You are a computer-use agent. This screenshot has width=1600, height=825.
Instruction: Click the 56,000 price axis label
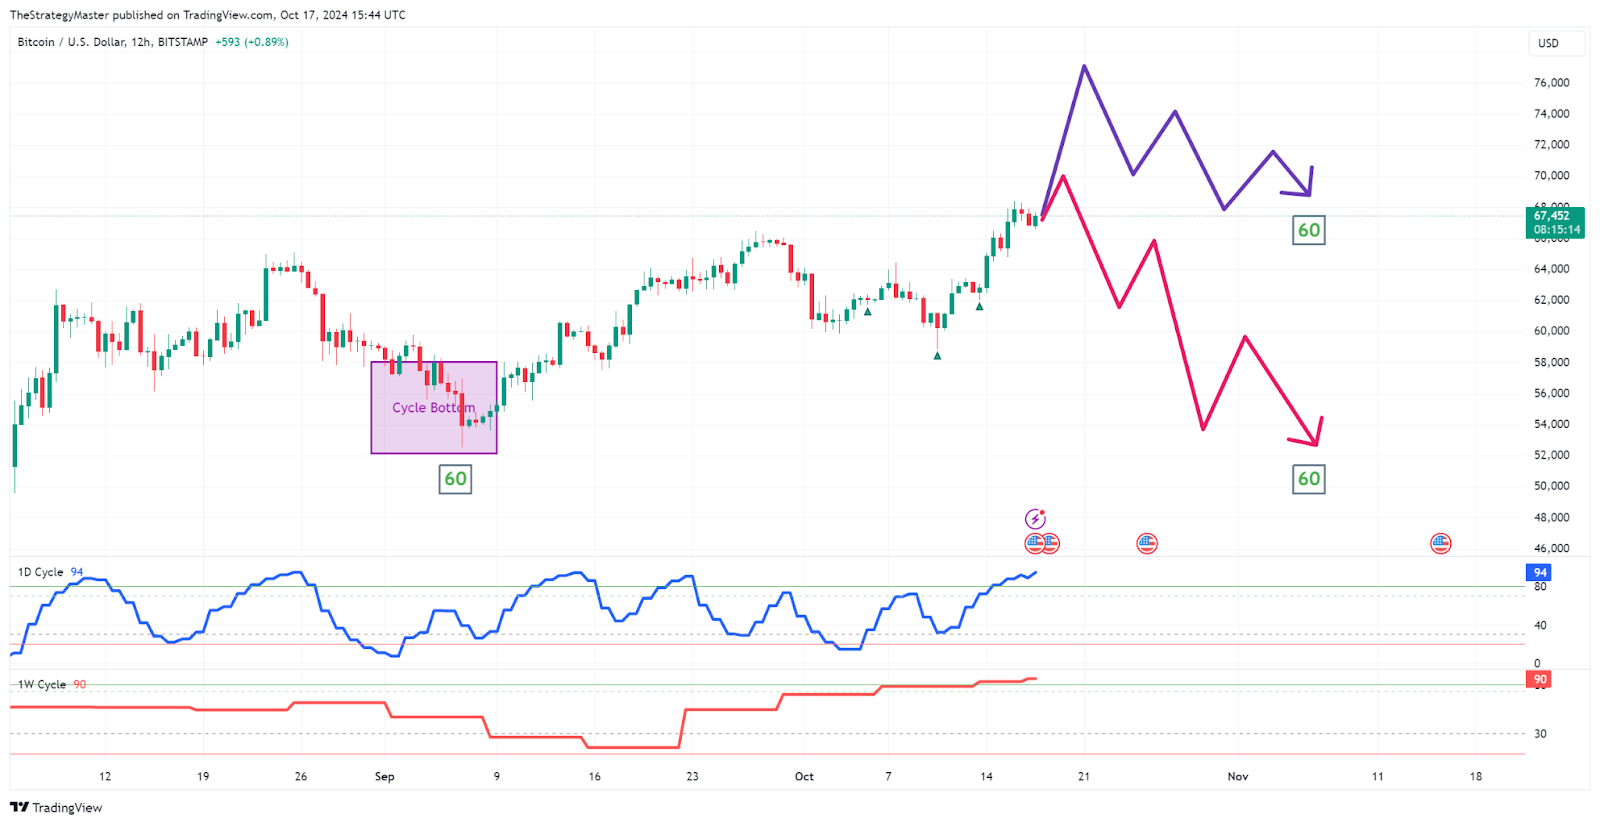[1552, 393]
